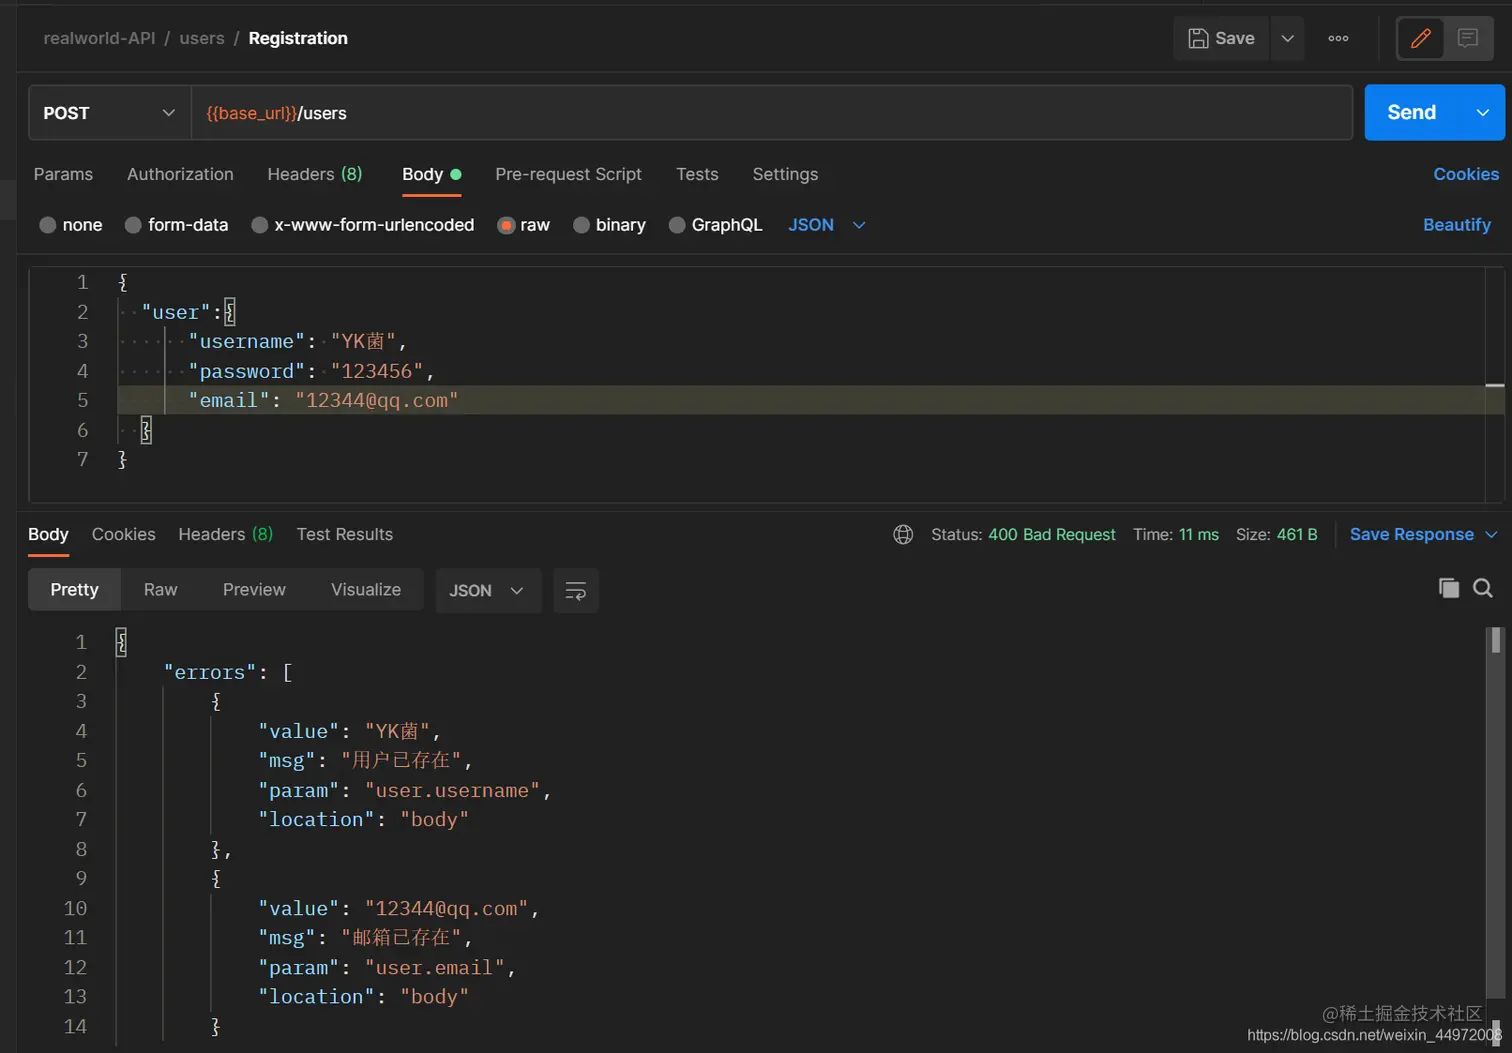The width and height of the screenshot is (1512, 1053).
Task: Open the Test Results tab
Action: click(x=344, y=534)
